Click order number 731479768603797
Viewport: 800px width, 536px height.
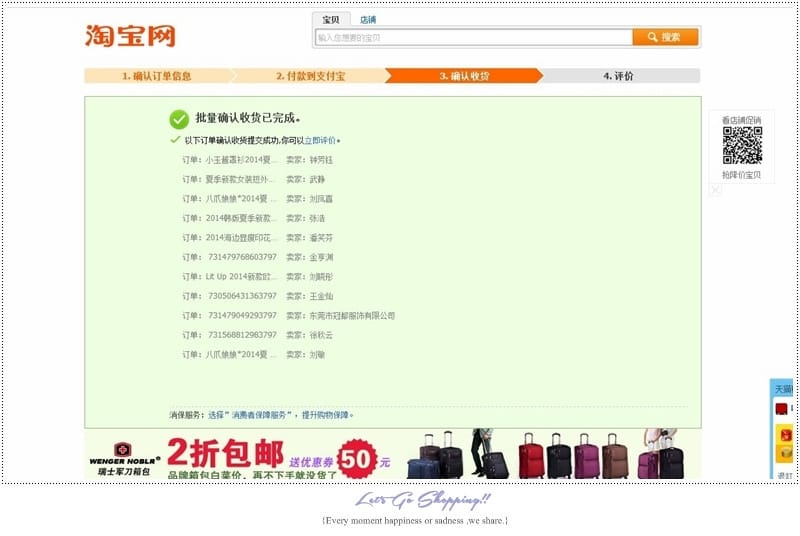pos(242,257)
